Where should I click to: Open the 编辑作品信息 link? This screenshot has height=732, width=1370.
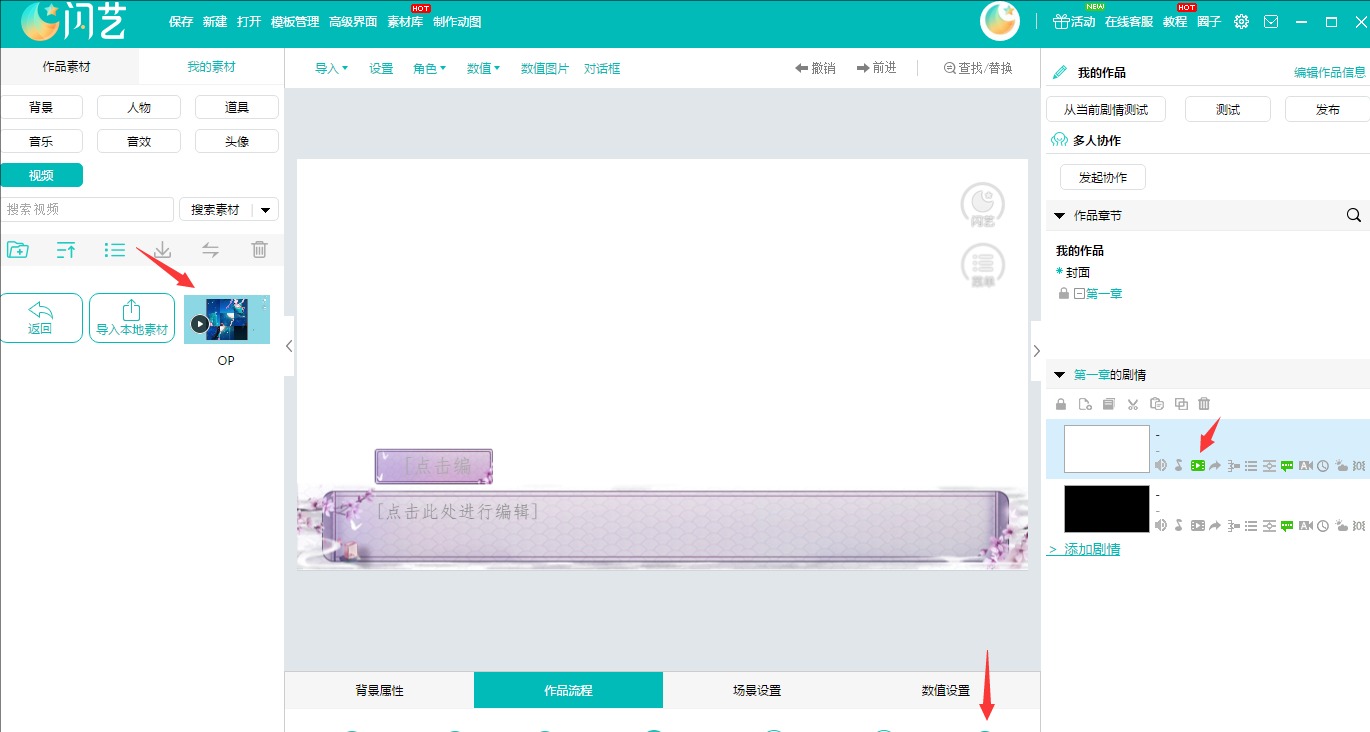[x=1330, y=72]
